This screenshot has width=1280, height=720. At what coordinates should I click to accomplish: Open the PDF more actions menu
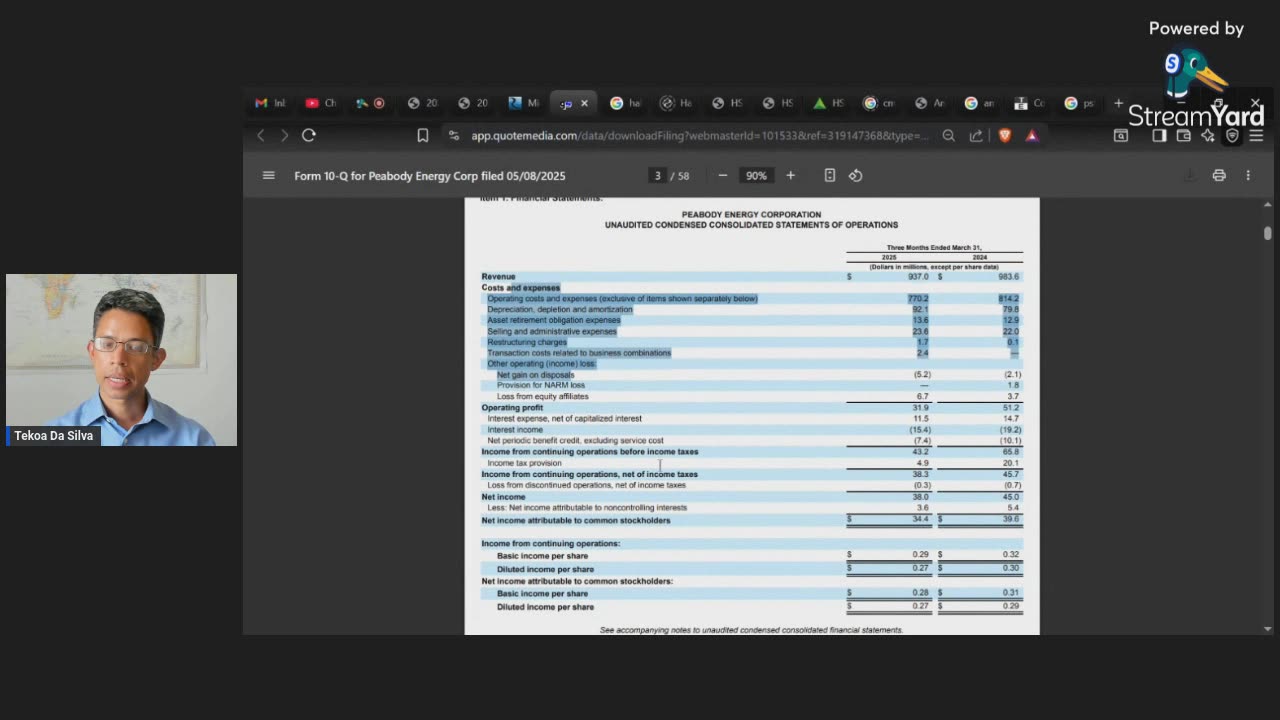coord(1248,175)
